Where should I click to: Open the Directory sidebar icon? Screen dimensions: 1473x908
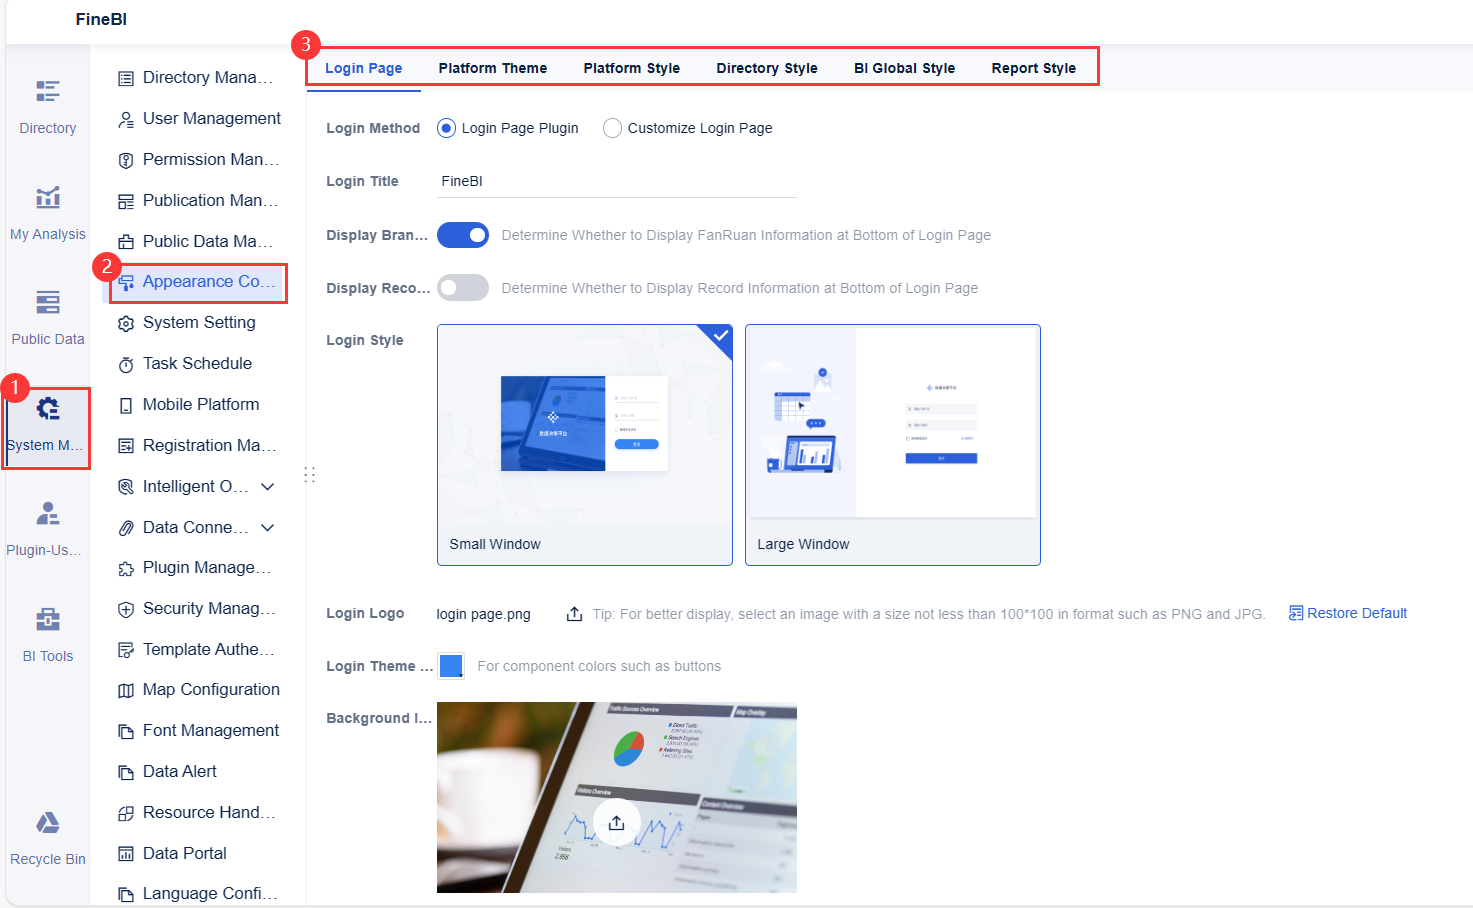tap(47, 103)
